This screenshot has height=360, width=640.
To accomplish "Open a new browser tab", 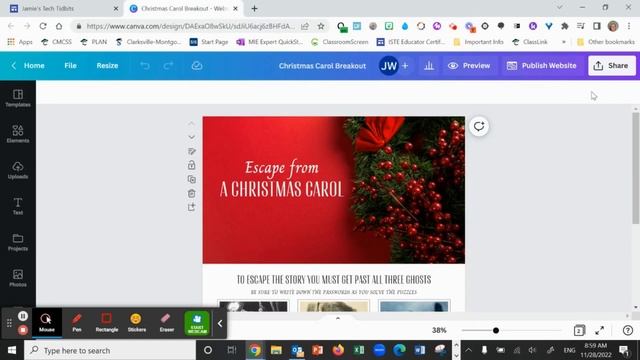I will (x=254, y=9).
